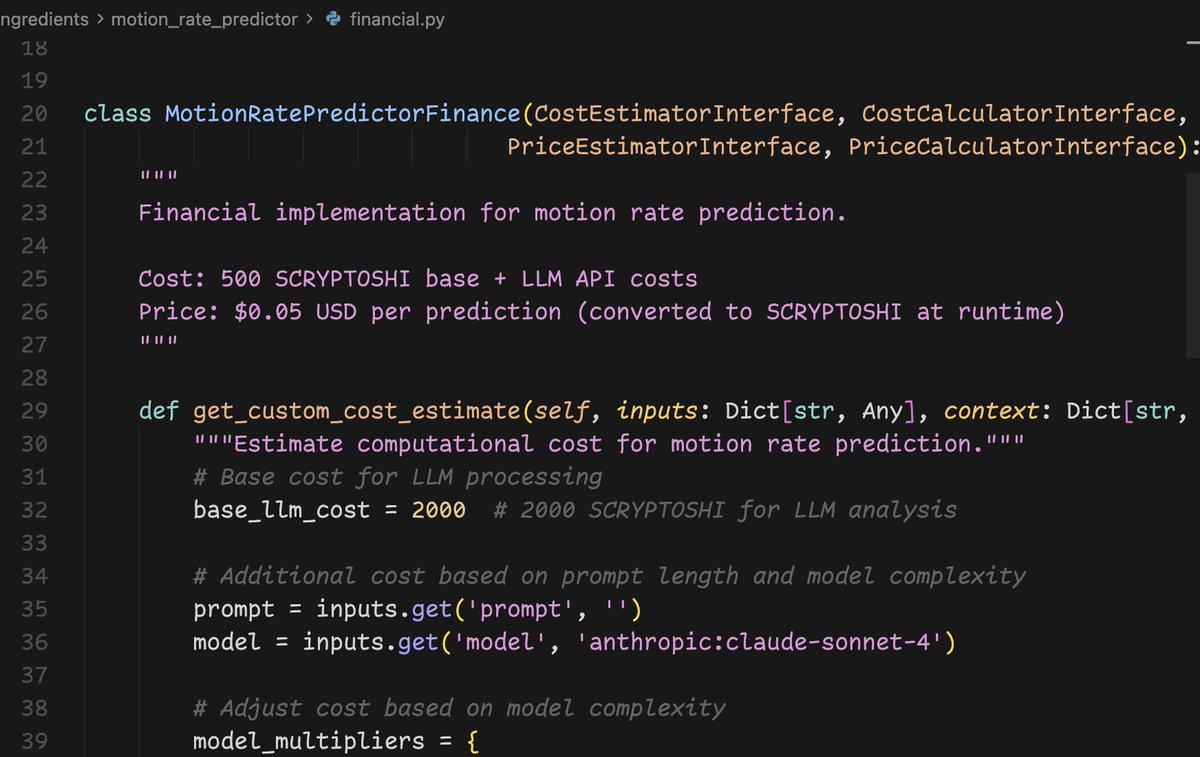Click the comment '# Adjust cost based on model complexity'
1200x757 pixels.
pyautogui.click(x=459, y=708)
